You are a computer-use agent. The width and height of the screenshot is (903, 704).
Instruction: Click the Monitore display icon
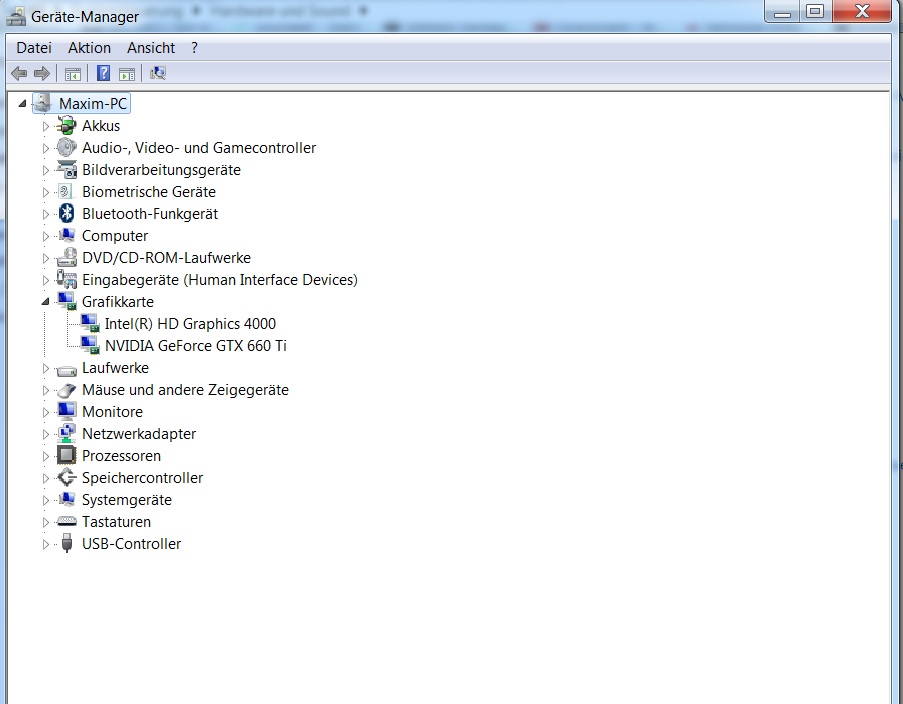[x=67, y=411]
